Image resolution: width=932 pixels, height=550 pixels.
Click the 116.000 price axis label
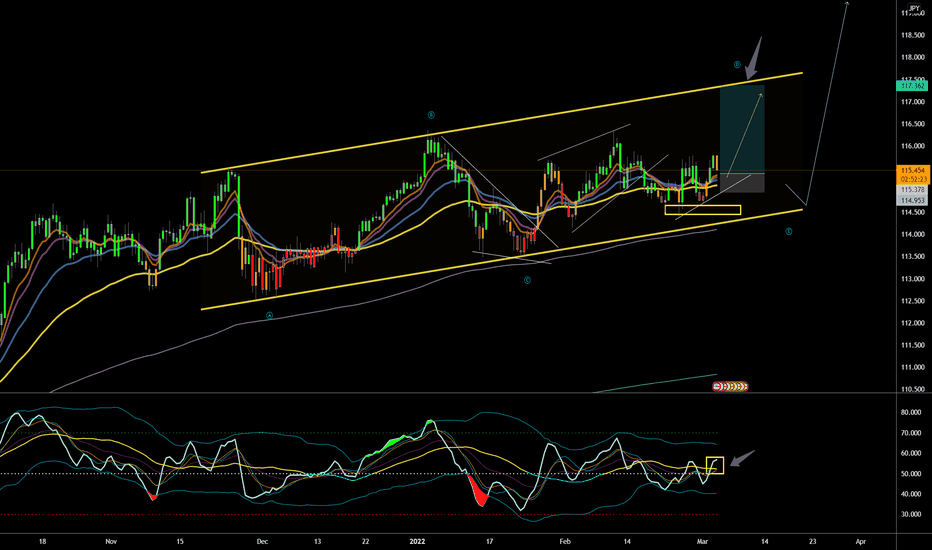(x=912, y=146)
